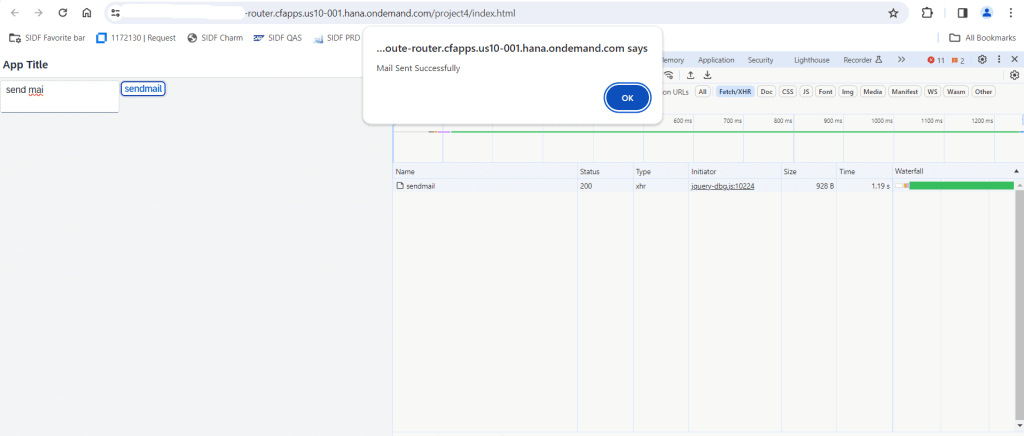Switch to the Recorder DevTools tab
This screenshot has width=1024, height=436.
(x=863, y=60)
